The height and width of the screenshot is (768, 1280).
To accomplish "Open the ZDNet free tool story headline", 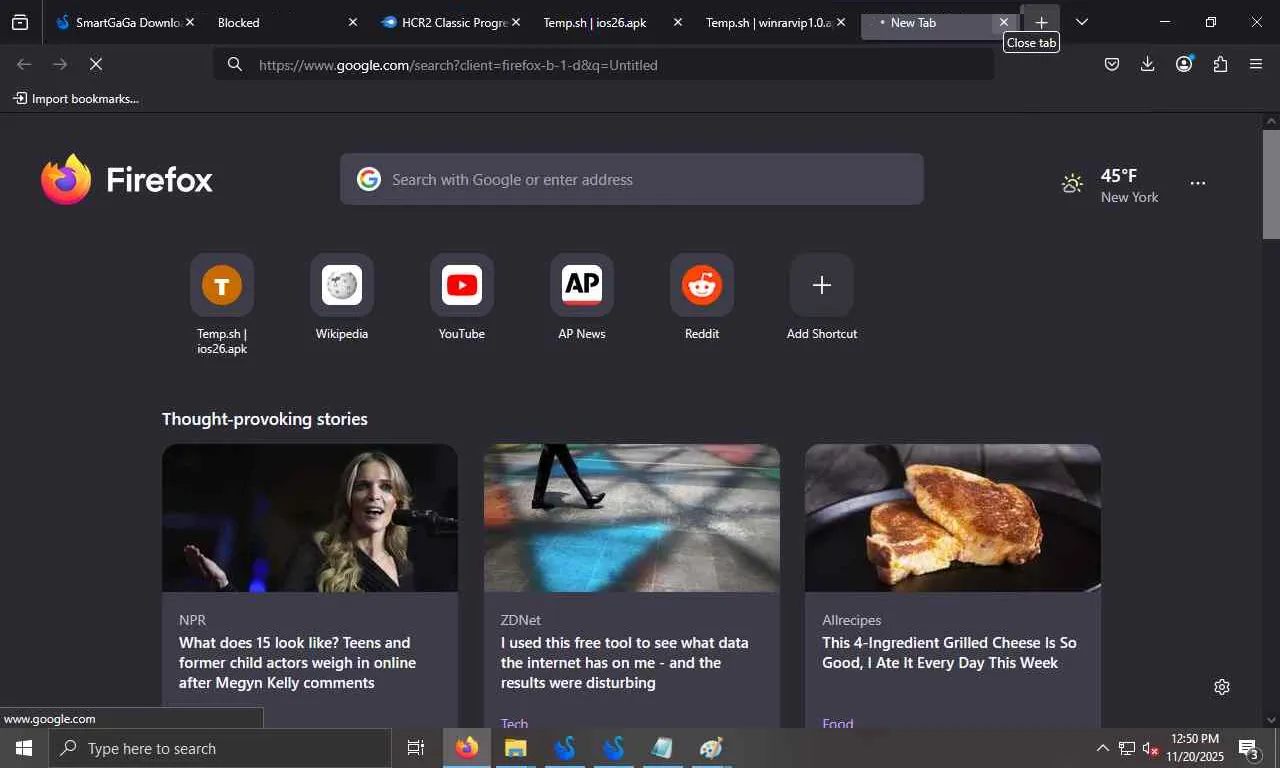I will [625, 663].
